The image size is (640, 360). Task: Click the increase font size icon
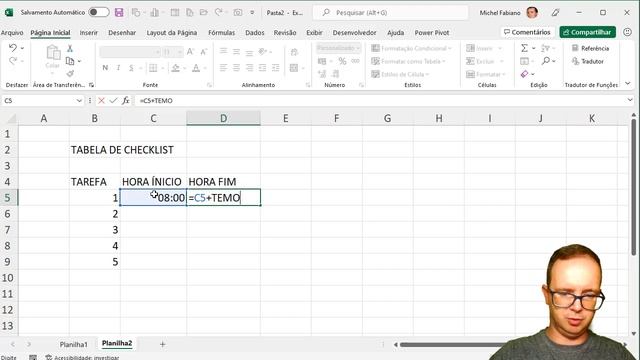click(x=191, y=51)
